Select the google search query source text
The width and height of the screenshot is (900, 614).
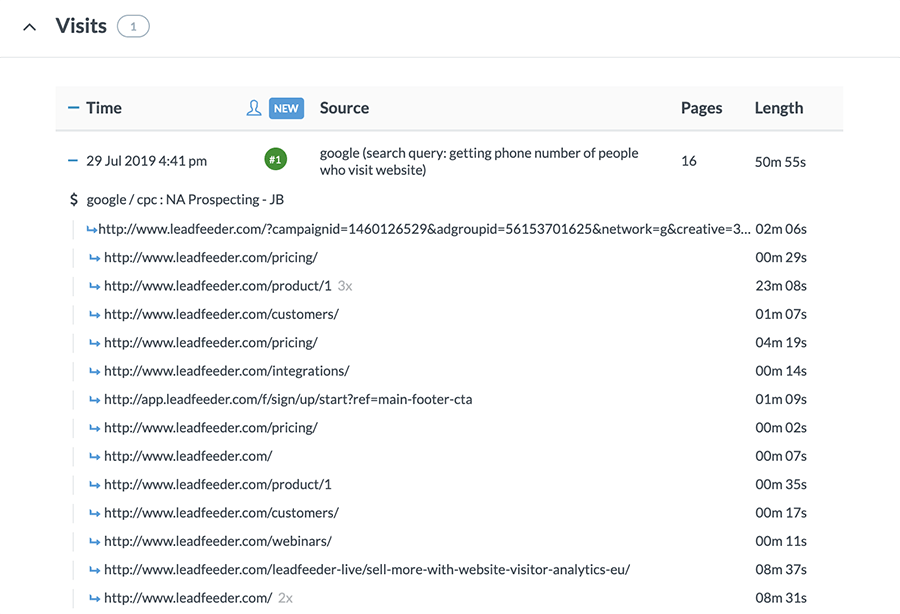(x=479, y=161)
